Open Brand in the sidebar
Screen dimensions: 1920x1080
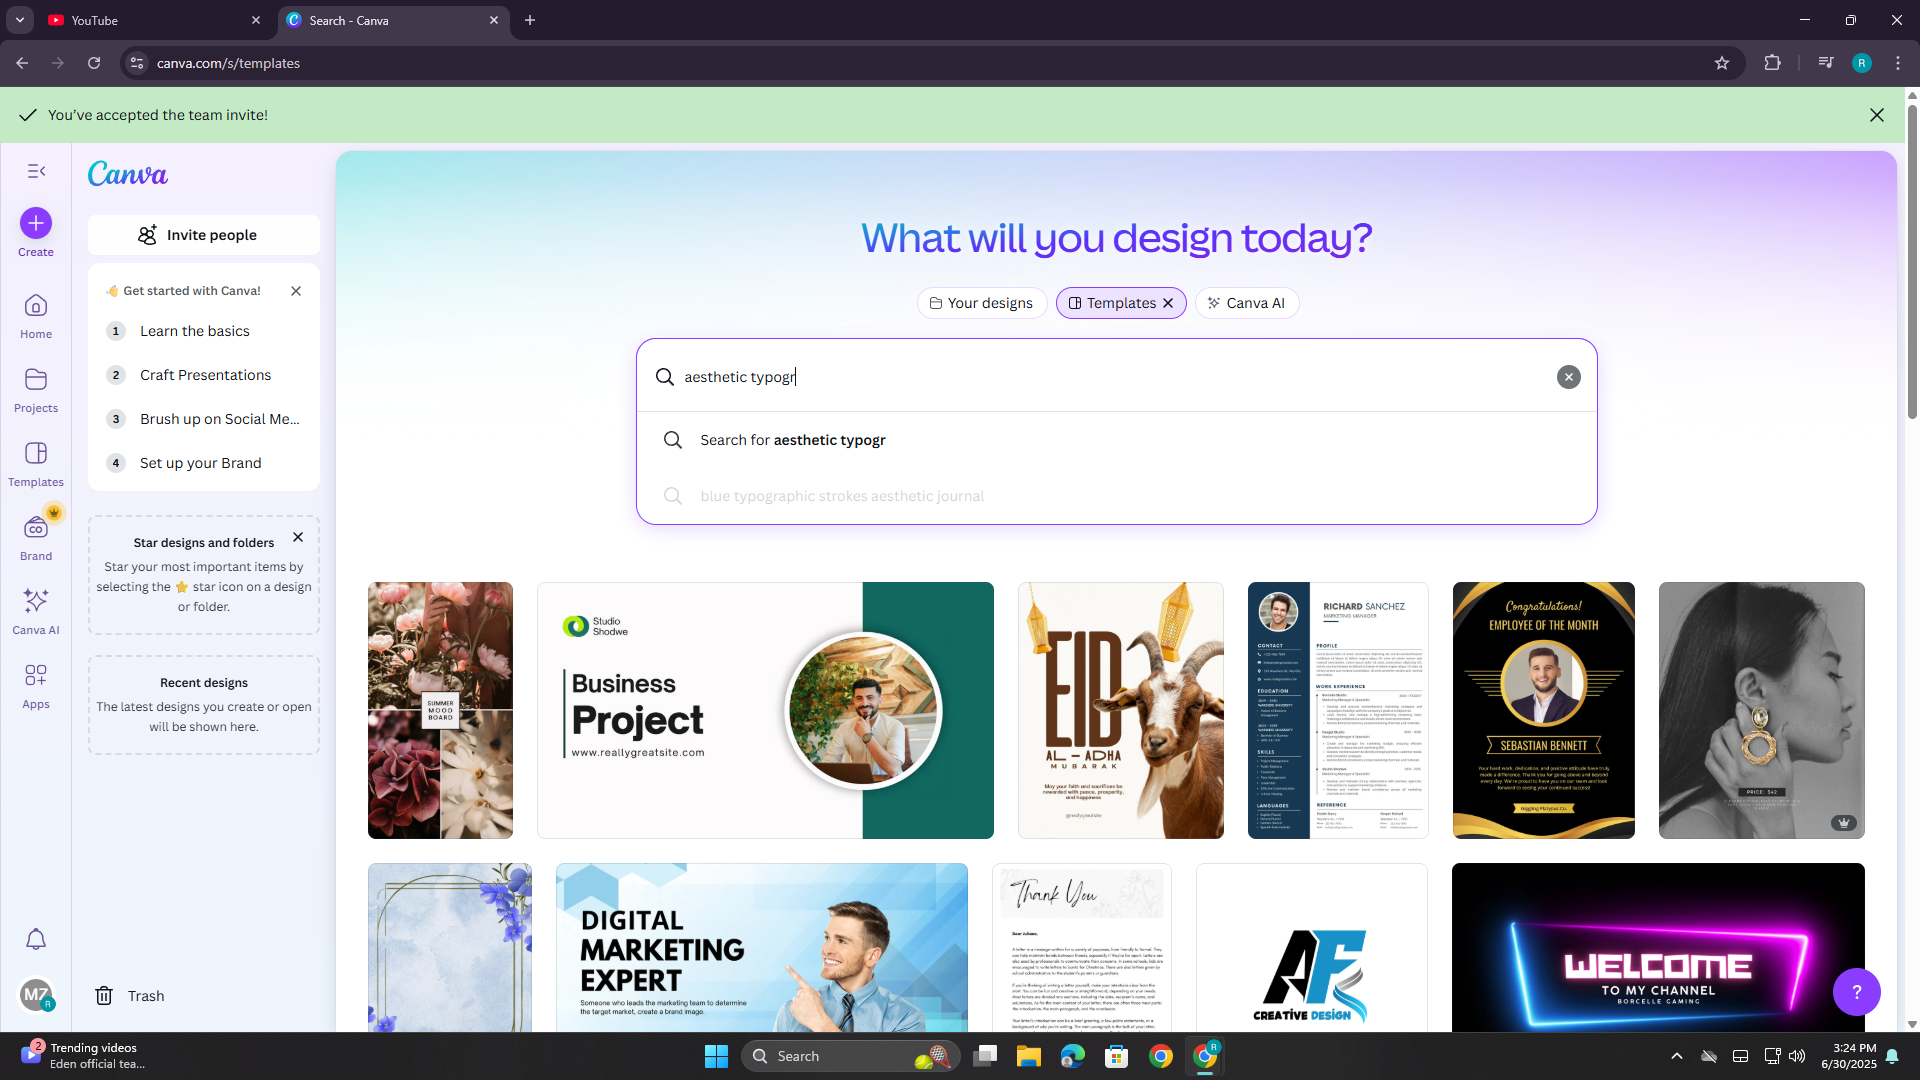[x=36, y=538]
